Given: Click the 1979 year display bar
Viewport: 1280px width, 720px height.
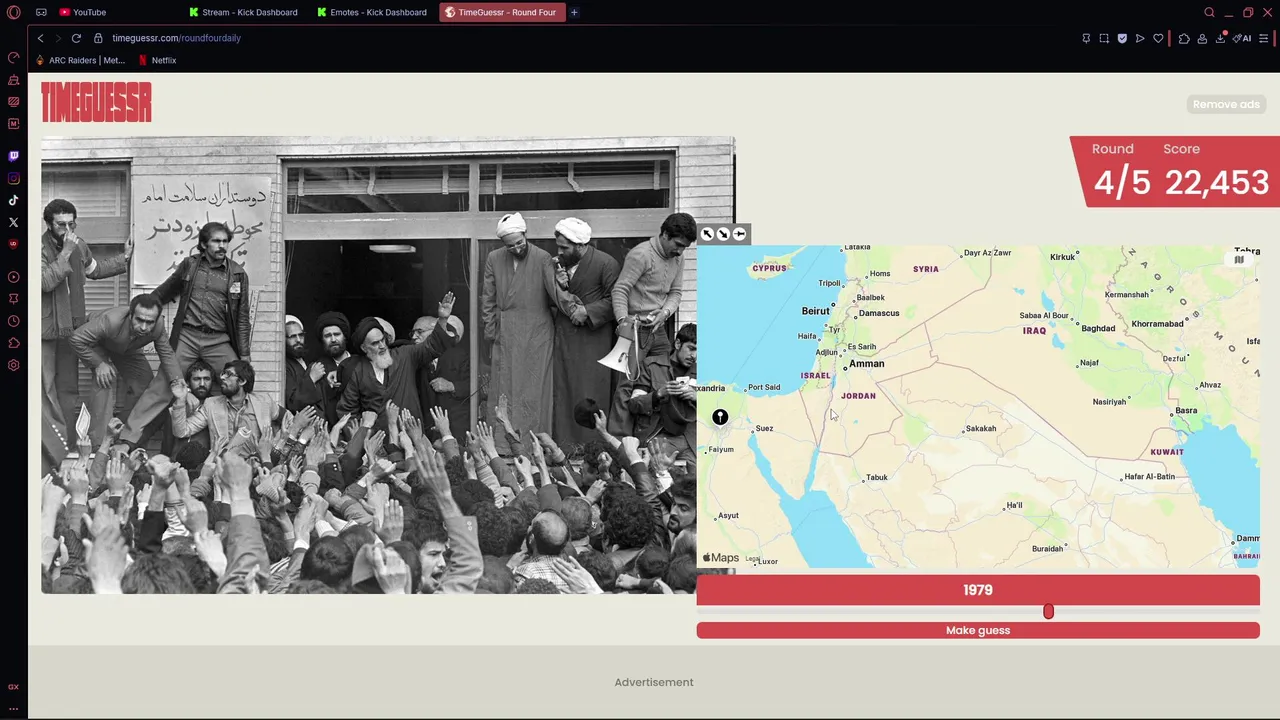Looking at the screenshot, I should 978,590.
